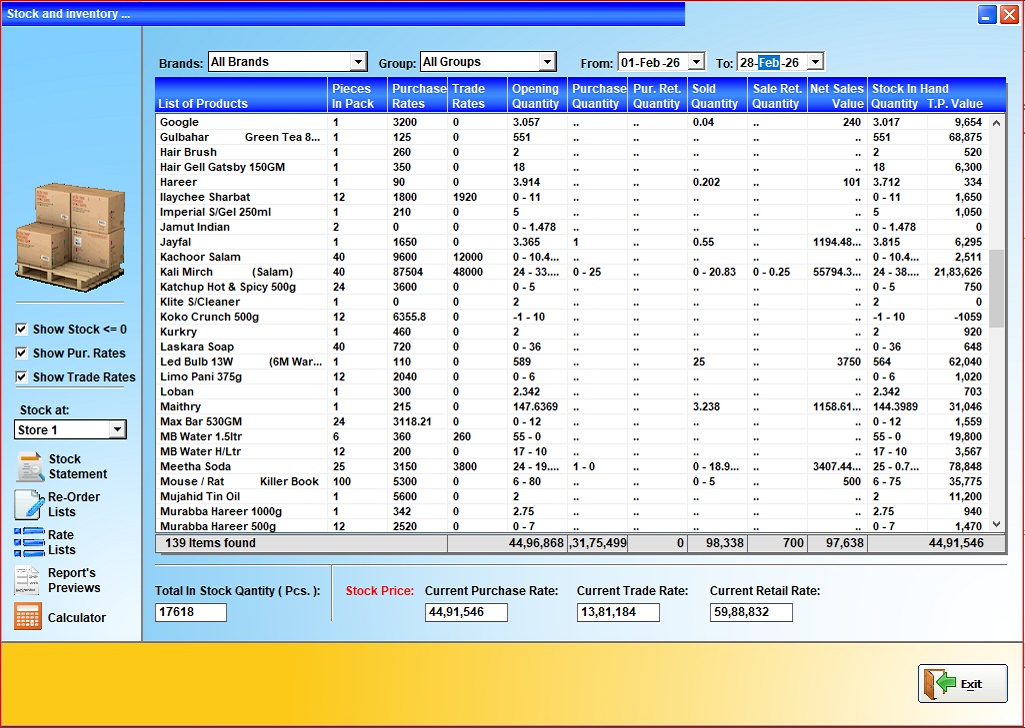Click the Opening Quantity column header

point(537,95)
